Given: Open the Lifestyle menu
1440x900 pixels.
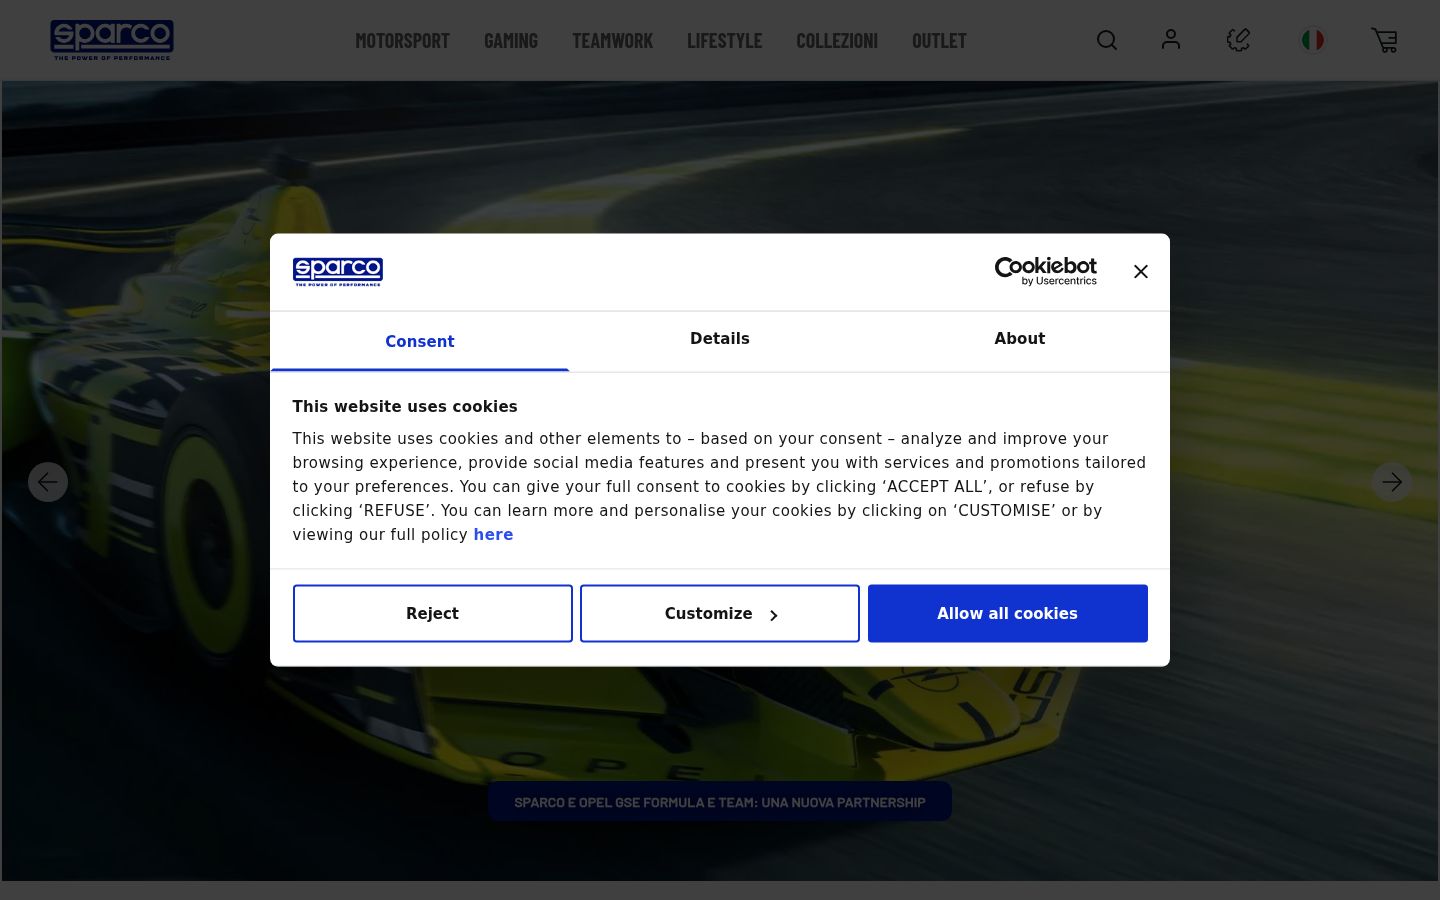Looking at the screenshot, I should click(x=725, y=41).
